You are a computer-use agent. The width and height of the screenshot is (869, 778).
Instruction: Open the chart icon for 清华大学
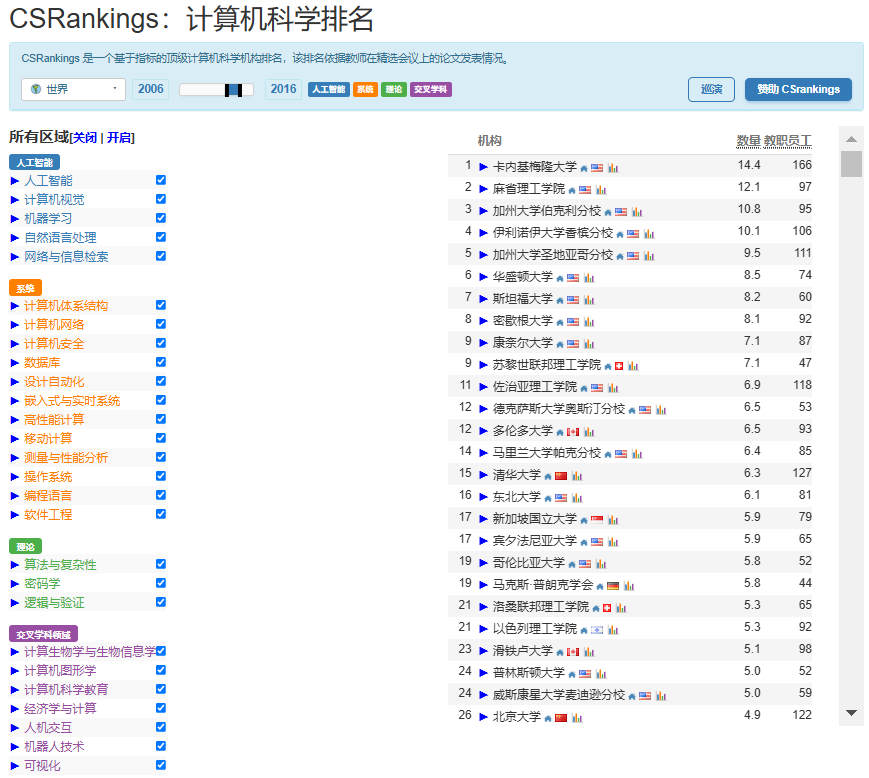coord(577,476)
